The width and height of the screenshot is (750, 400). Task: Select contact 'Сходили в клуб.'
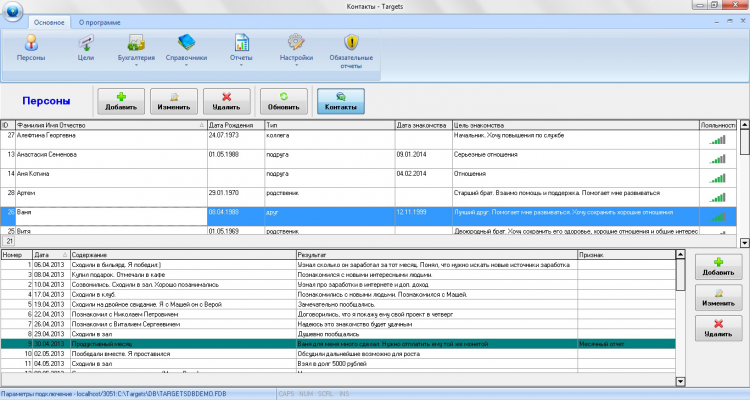[x=338, y=294]
